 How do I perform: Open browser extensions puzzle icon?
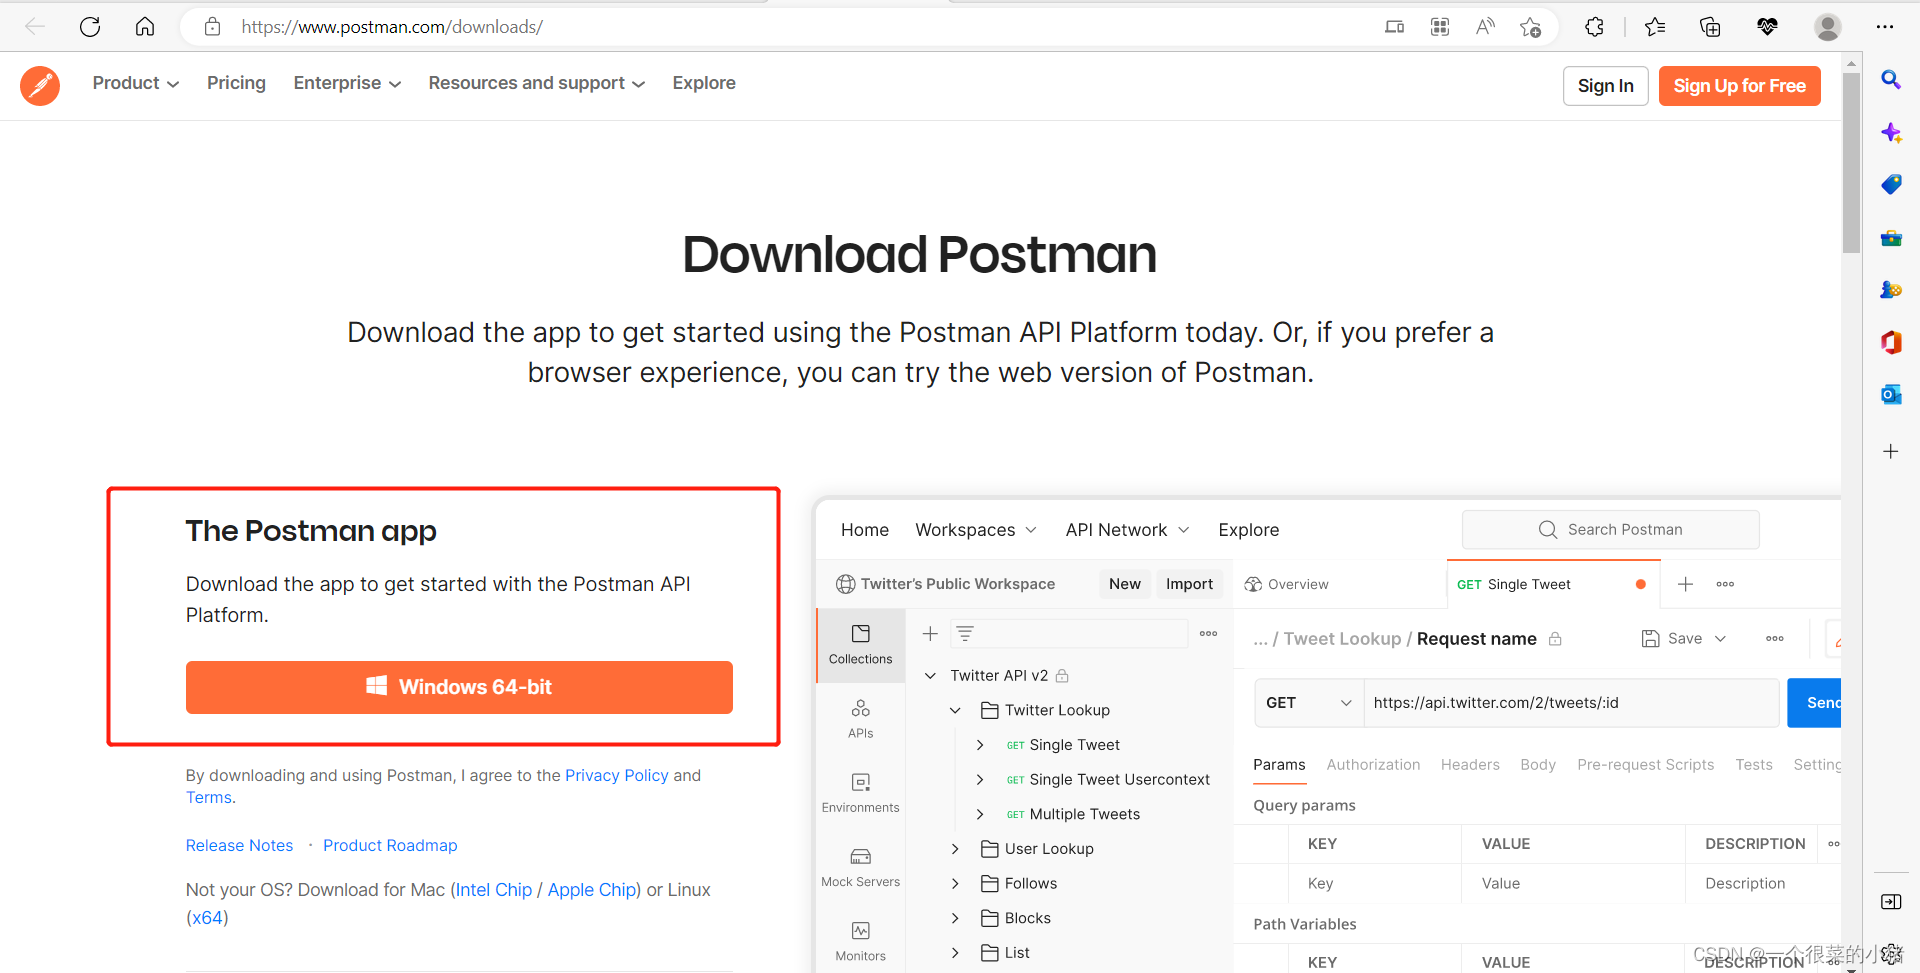1594,27
